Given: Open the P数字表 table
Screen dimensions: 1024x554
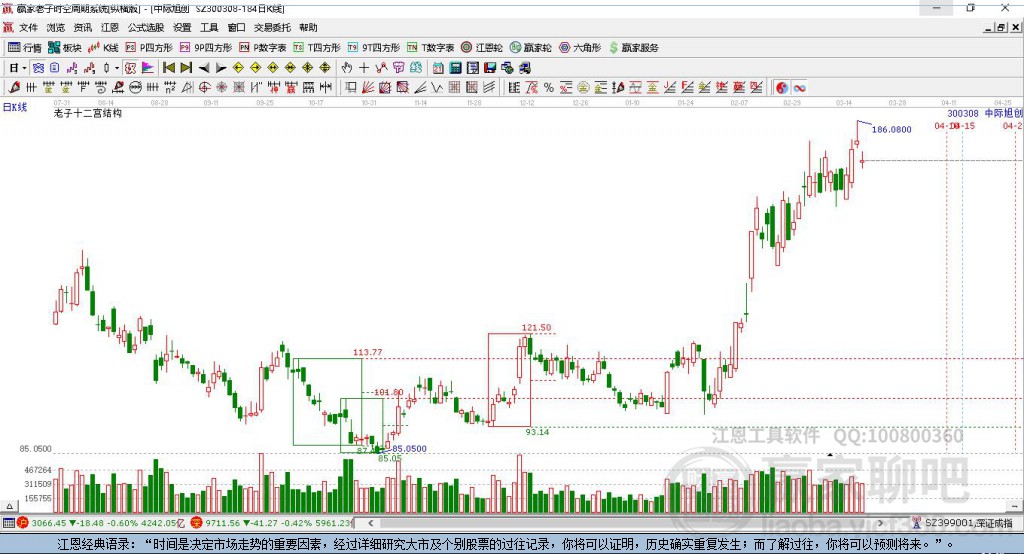Looking at the screenshot, I should click(263, 48).
